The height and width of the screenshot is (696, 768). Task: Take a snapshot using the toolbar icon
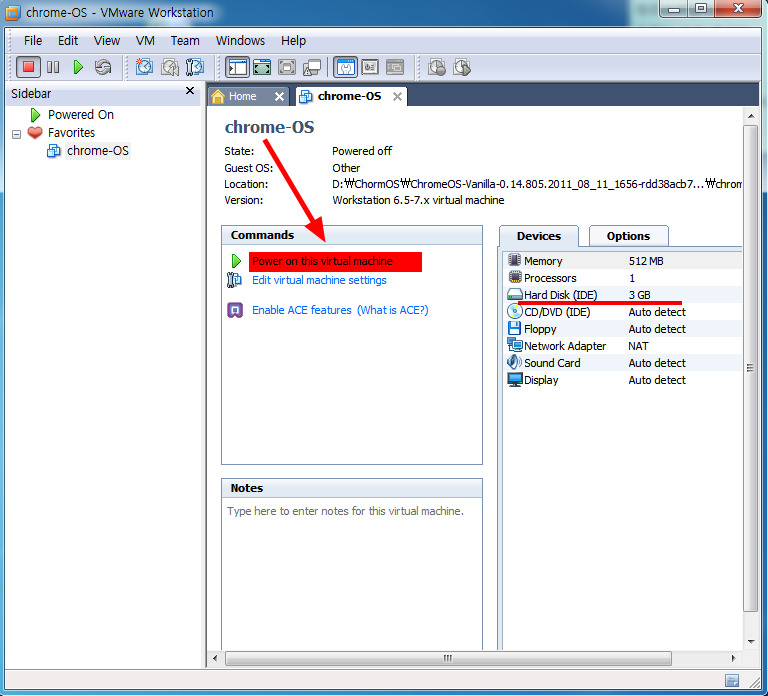(144, 67)
